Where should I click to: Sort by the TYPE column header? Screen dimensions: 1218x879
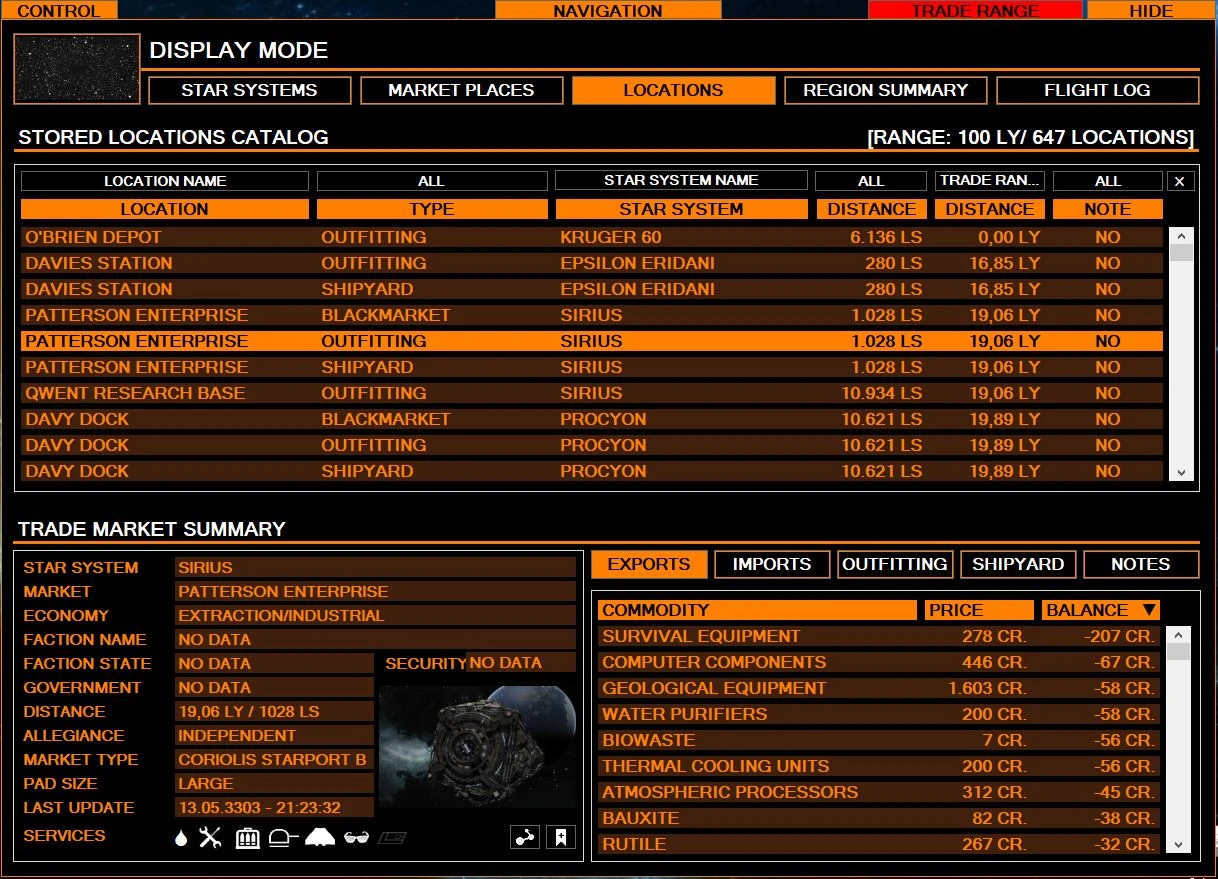coord(432,209)
